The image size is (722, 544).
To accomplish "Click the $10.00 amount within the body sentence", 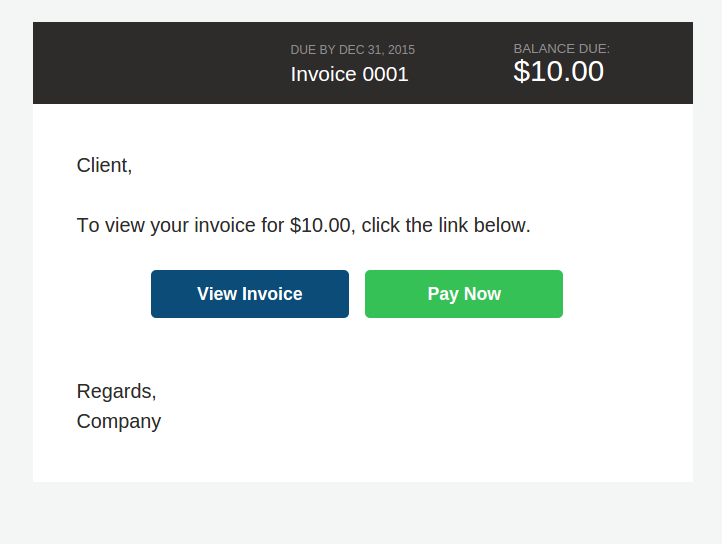I will tap(322, 226).
